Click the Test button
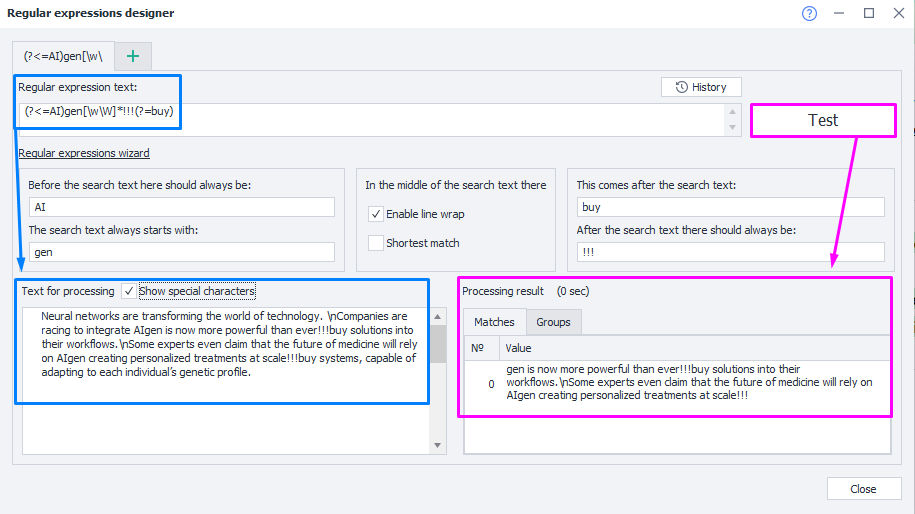Viewport: 915px width, 514px height. click(822, 120)
